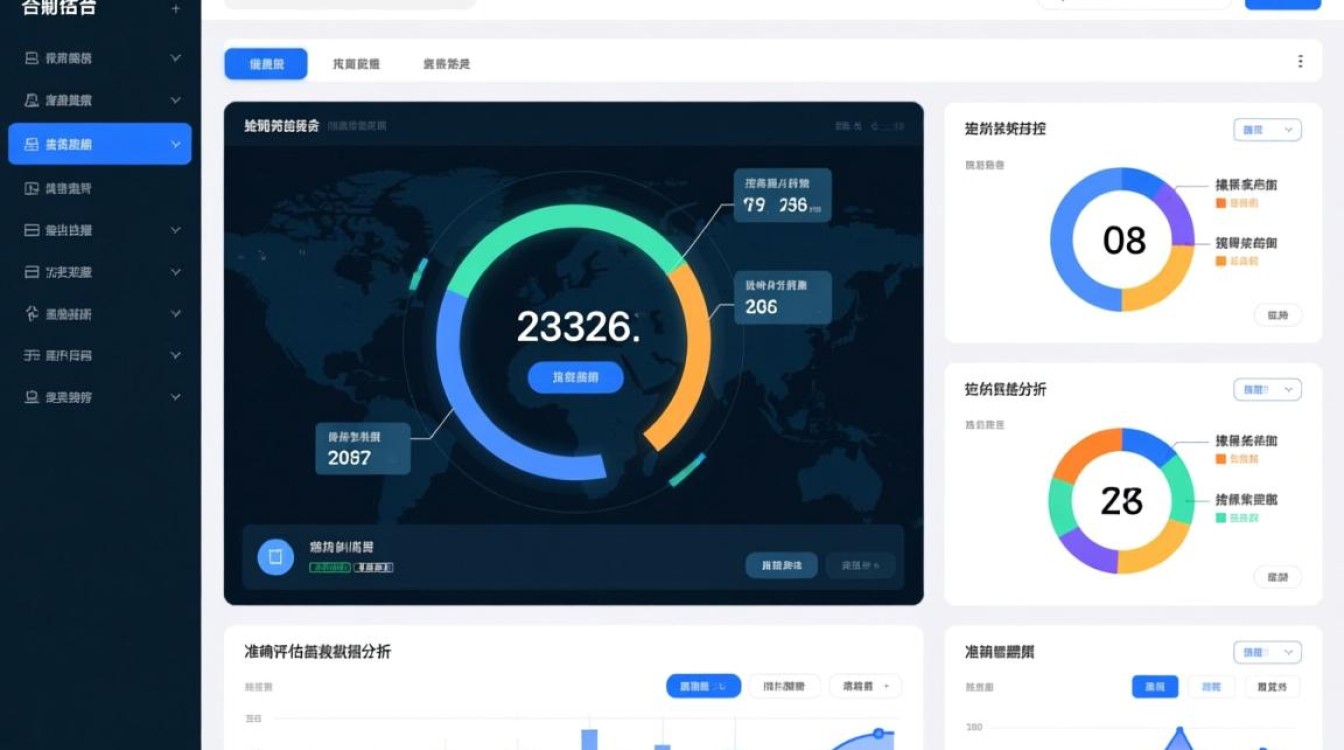Open the dropdown in the '28' donut chart card
Image resolution: width=1344 pixels, height=750 pixels.
click(1267, 390)
